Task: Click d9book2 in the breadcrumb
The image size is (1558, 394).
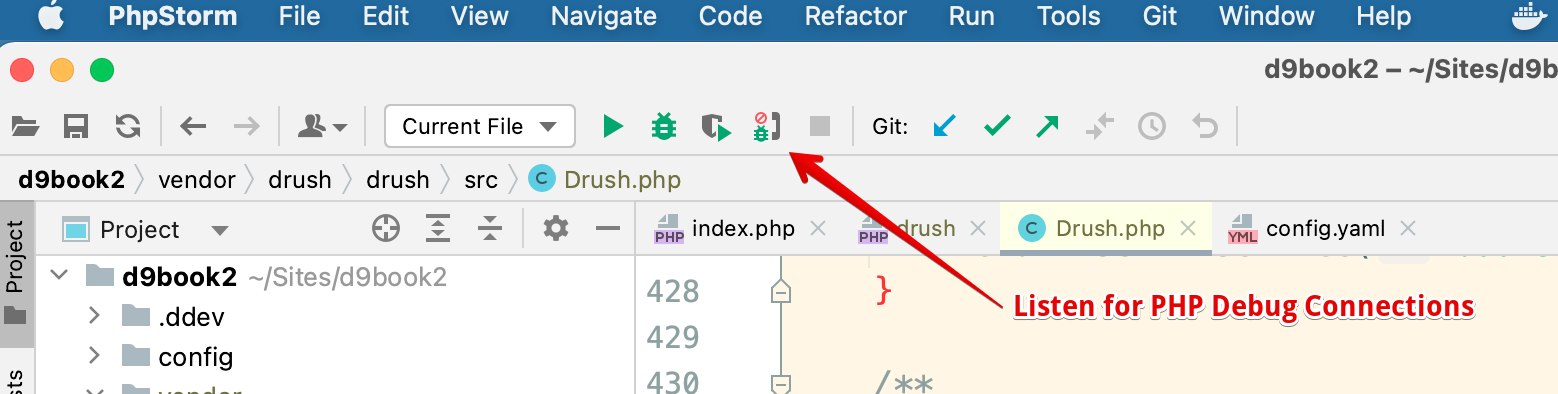Action: [71, 180]
